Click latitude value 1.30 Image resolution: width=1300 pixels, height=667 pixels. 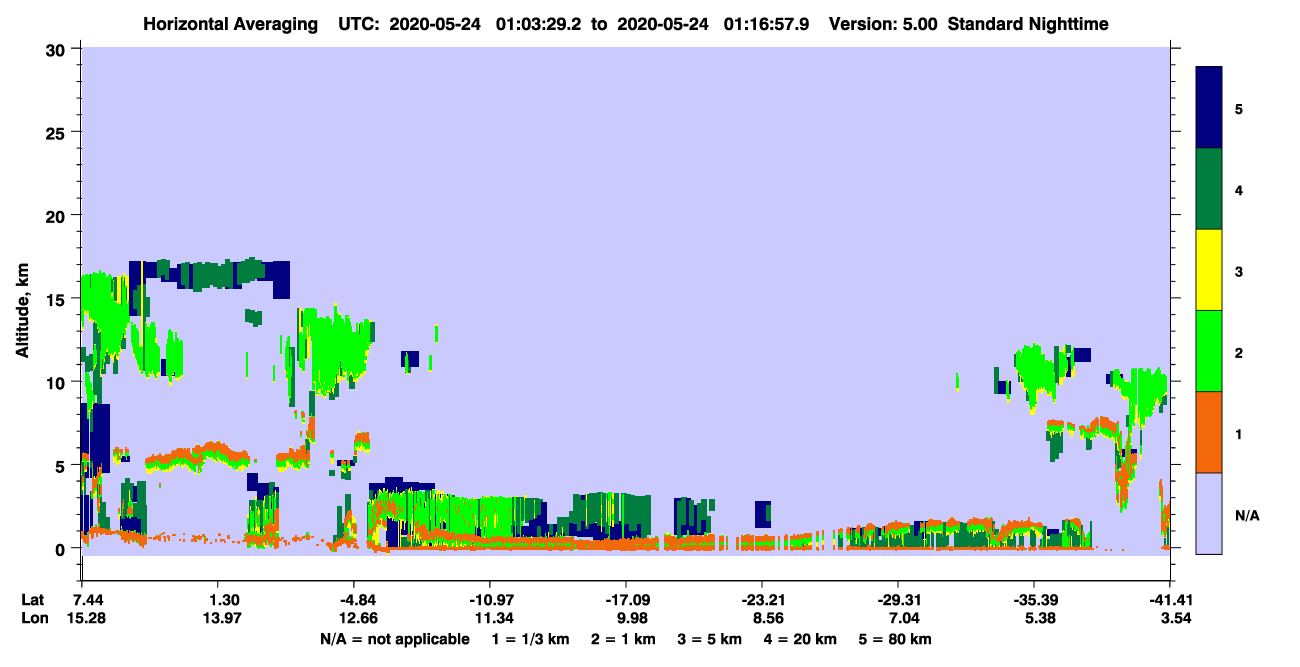point(219,600)
